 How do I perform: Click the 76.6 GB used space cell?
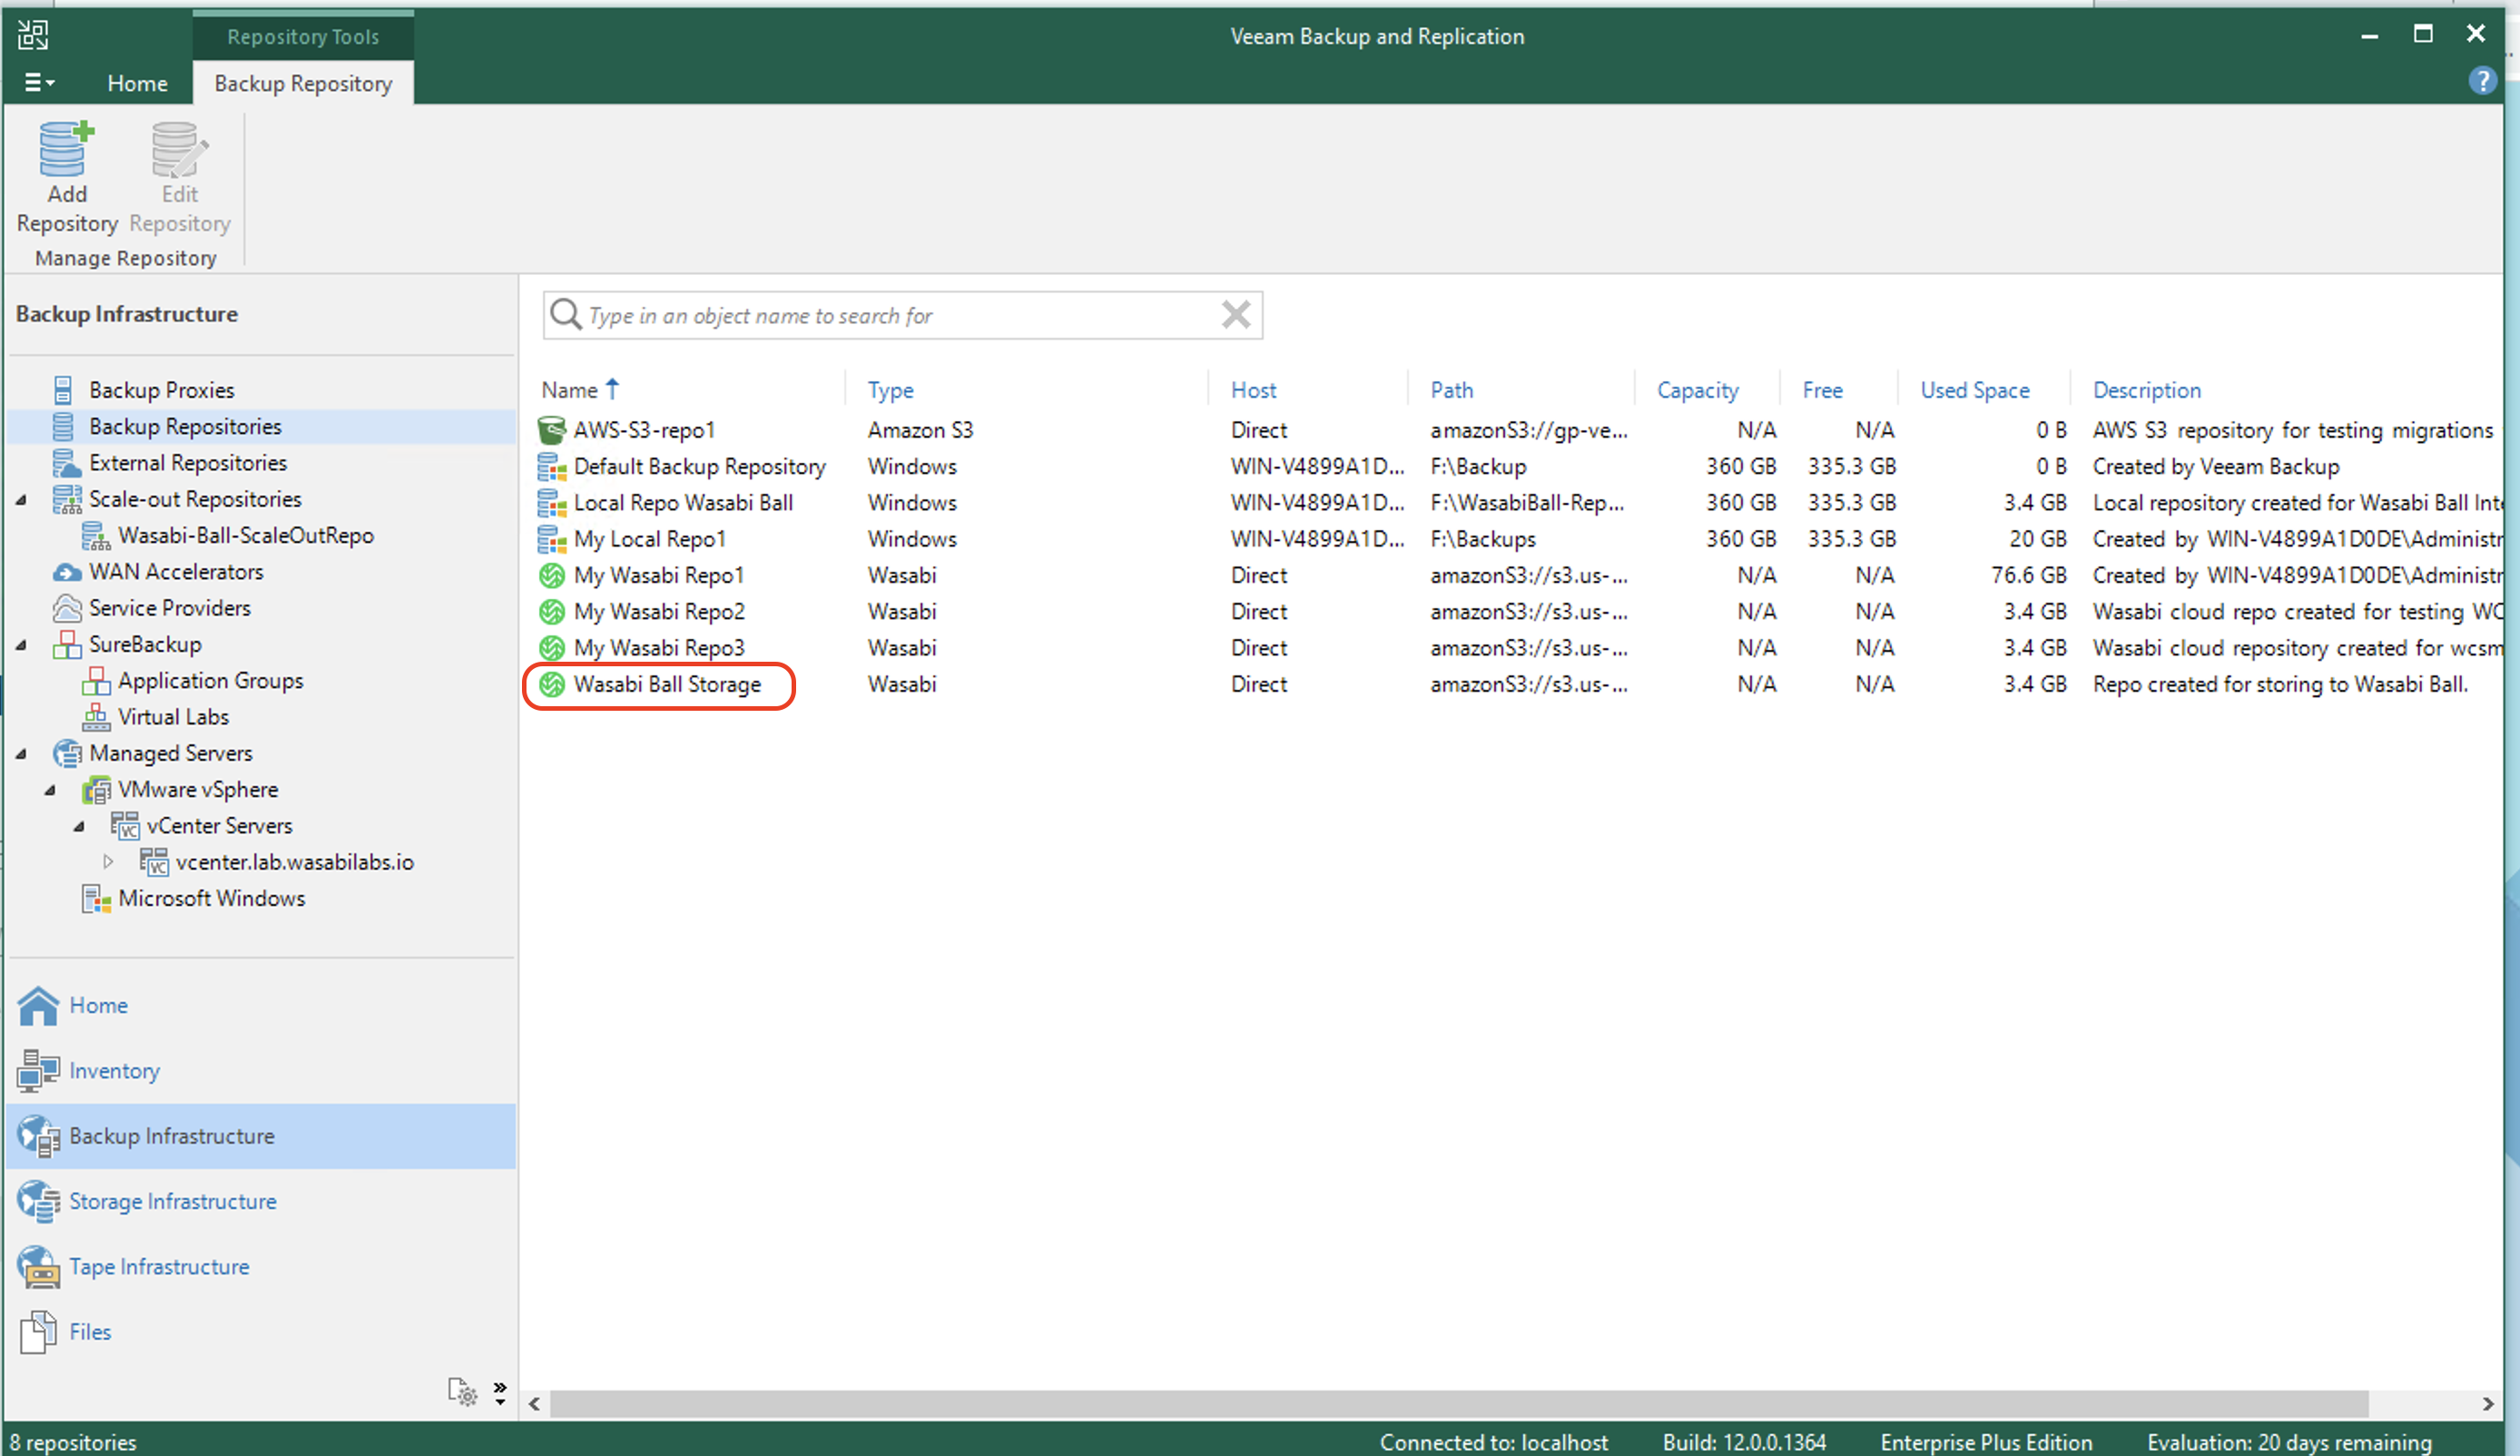pos(2027,575)
